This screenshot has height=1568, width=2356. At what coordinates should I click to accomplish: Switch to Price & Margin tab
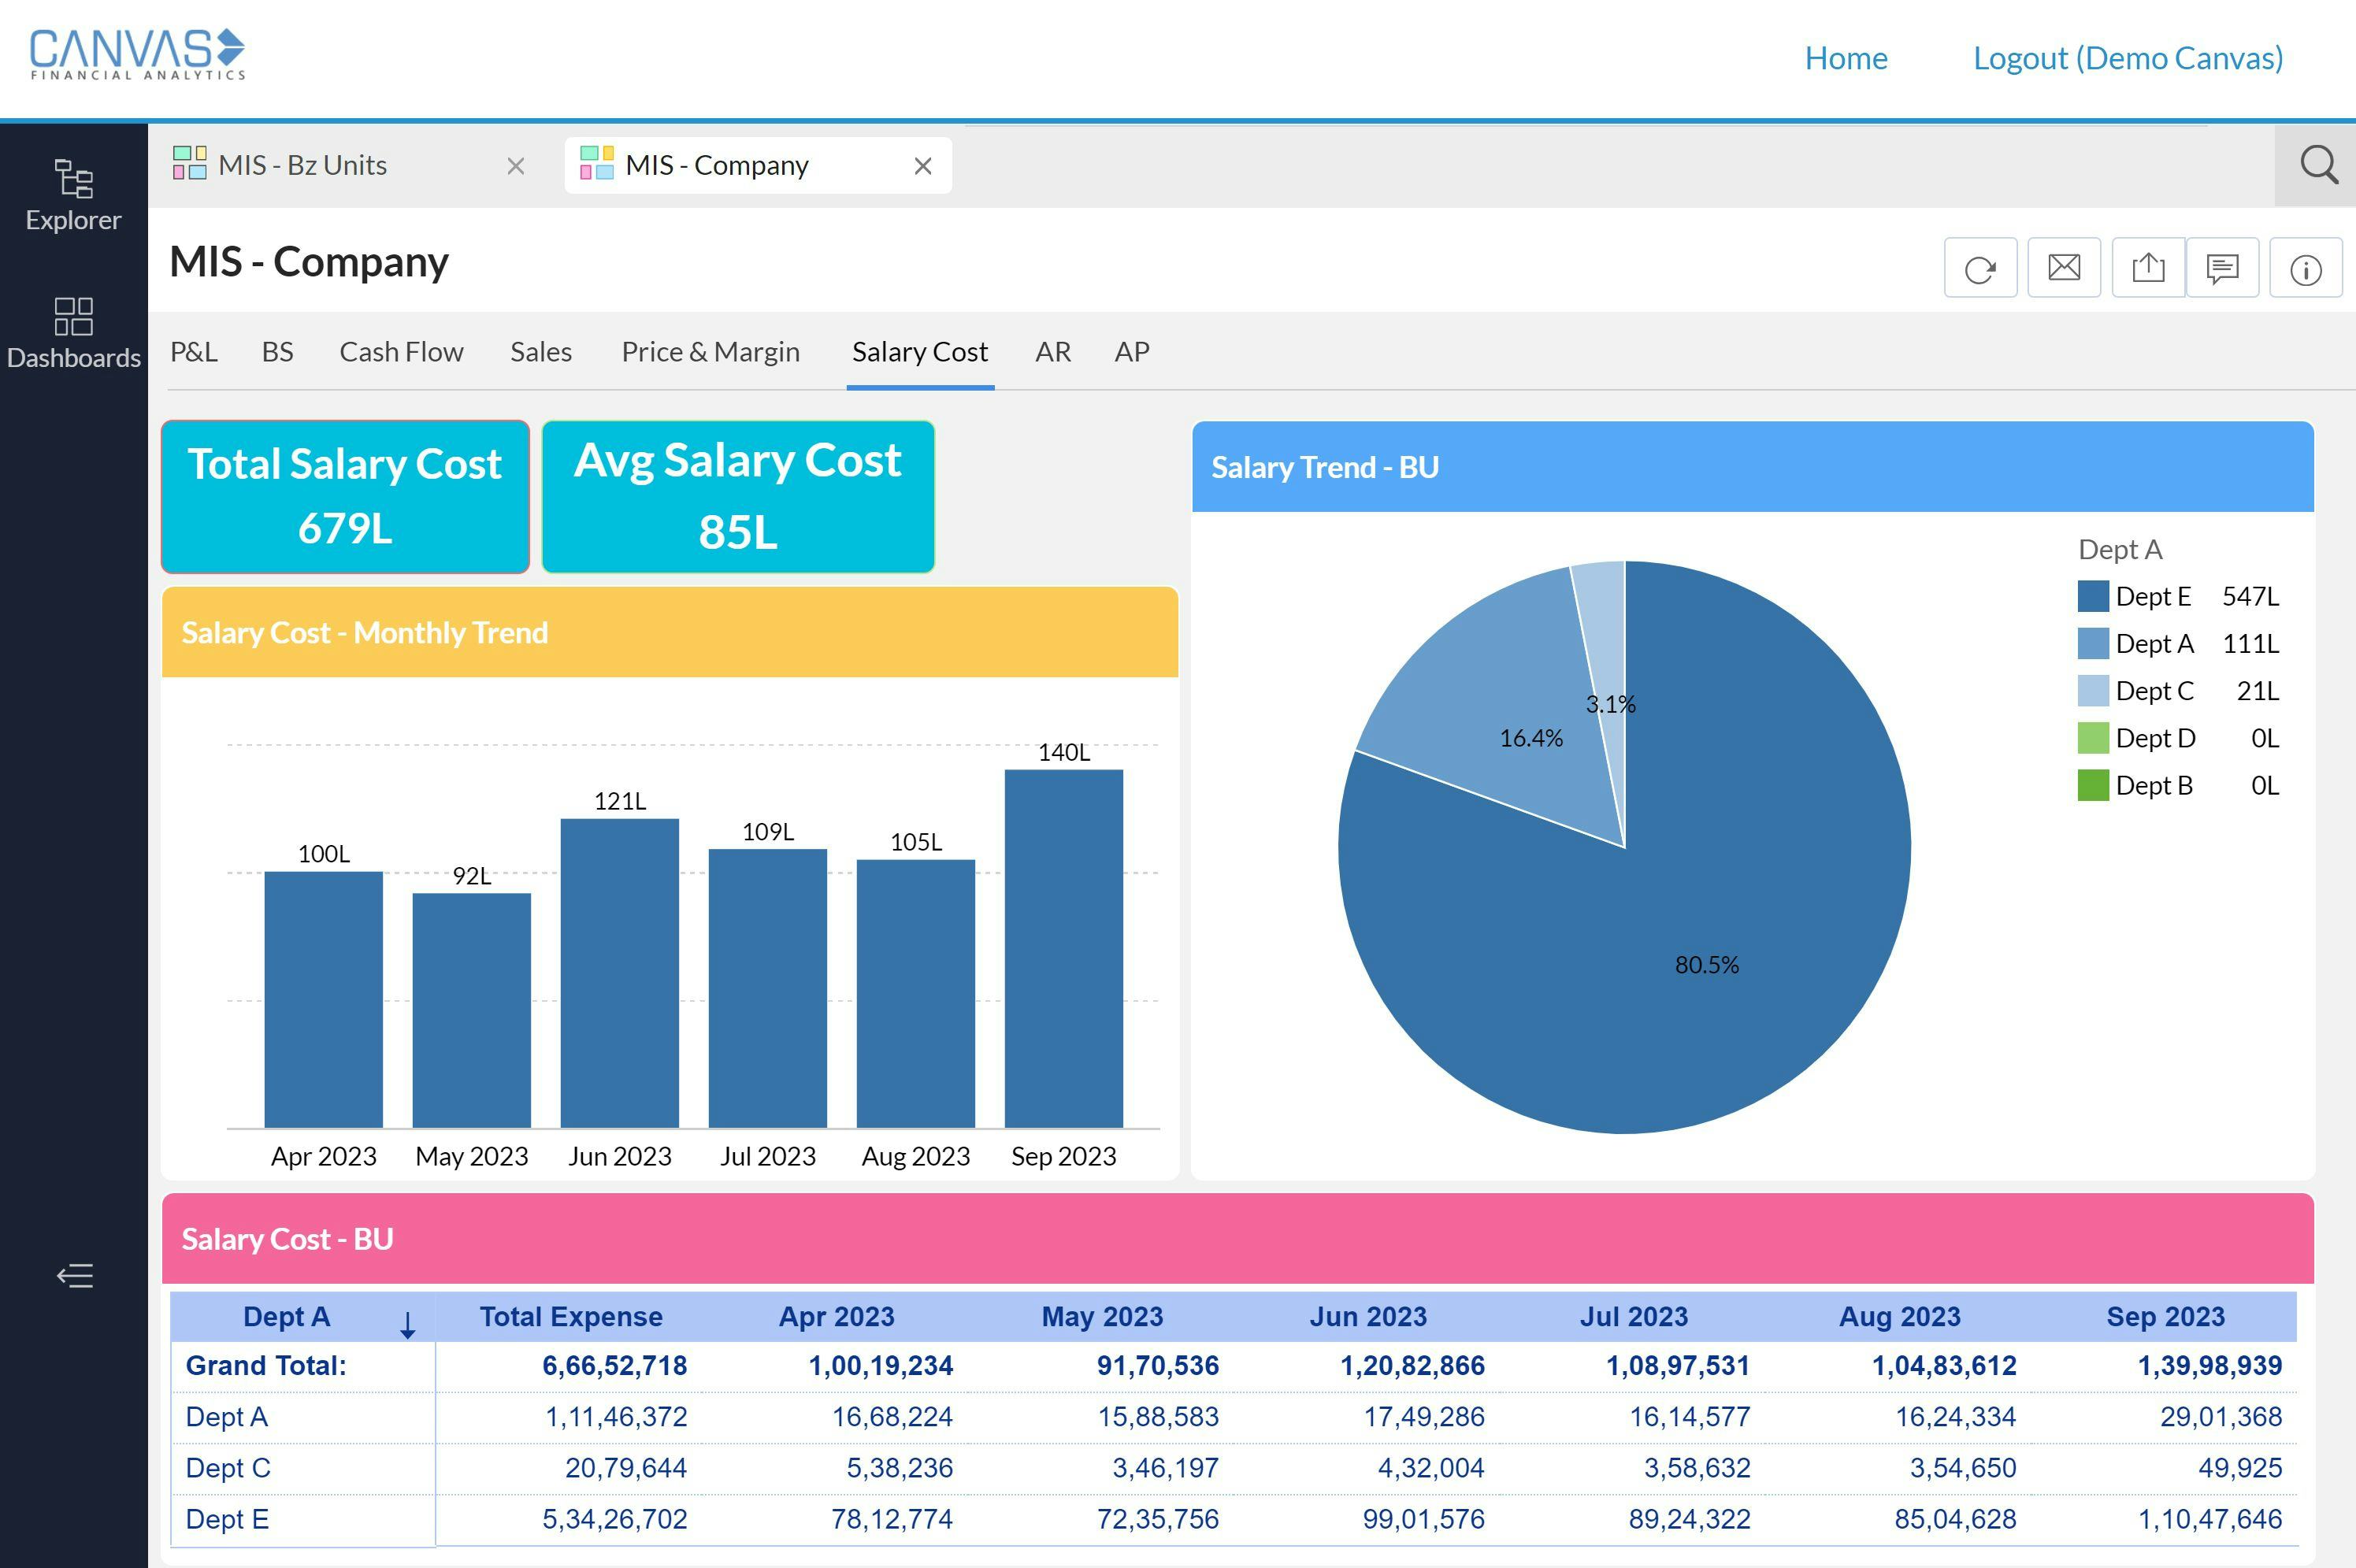point(710,352)
